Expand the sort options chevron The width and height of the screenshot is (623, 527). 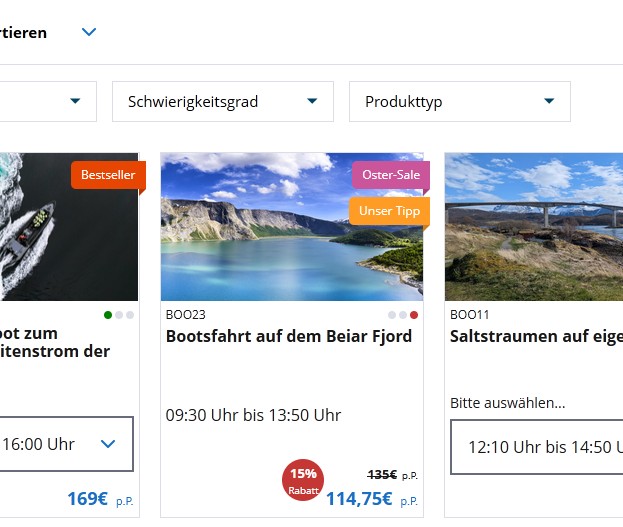tap(89, 32)
